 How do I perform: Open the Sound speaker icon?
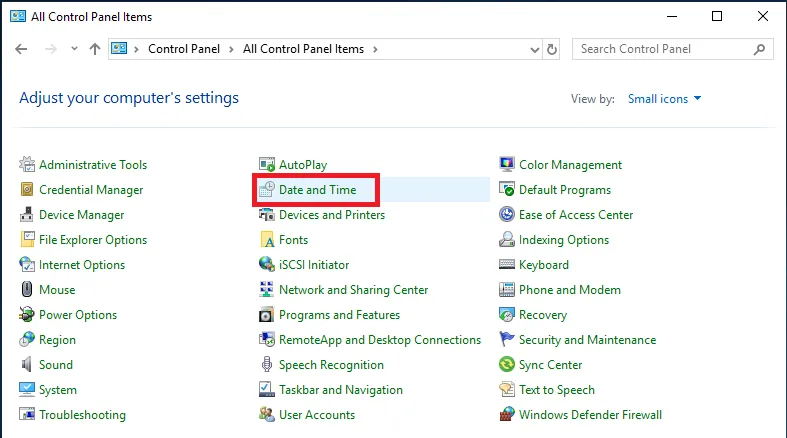pyautogui.click(x=27, y=365)
